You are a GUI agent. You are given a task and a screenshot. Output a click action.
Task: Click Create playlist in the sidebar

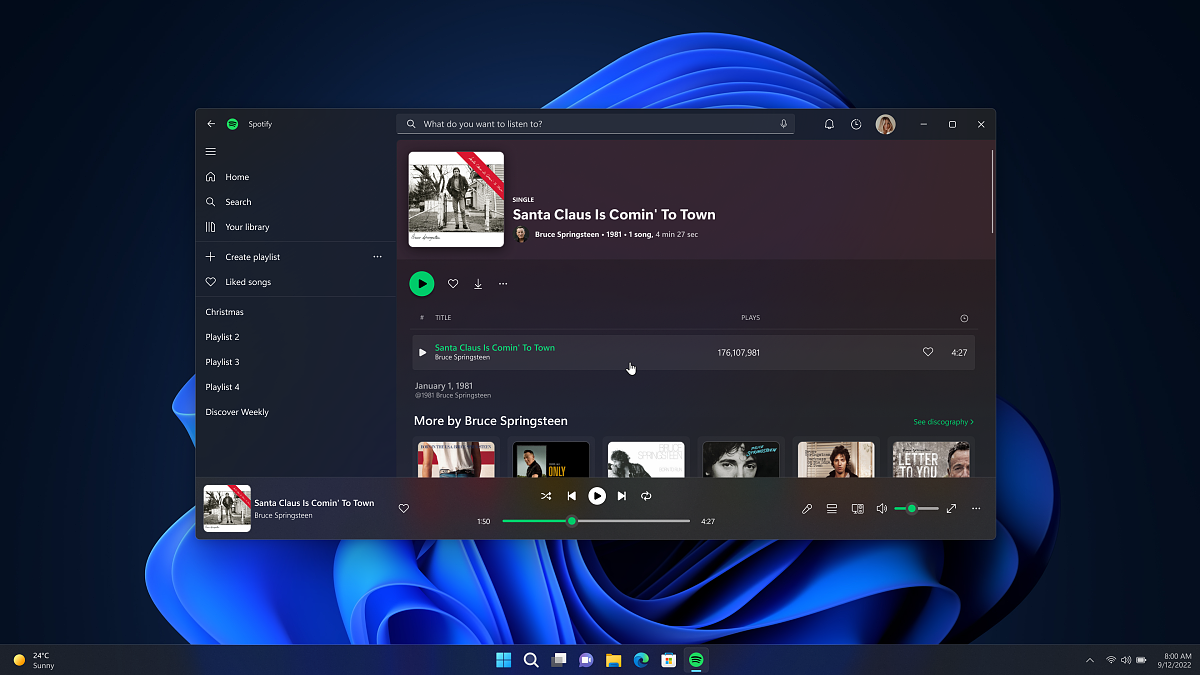pyautogui.click(x=243, y=257)
